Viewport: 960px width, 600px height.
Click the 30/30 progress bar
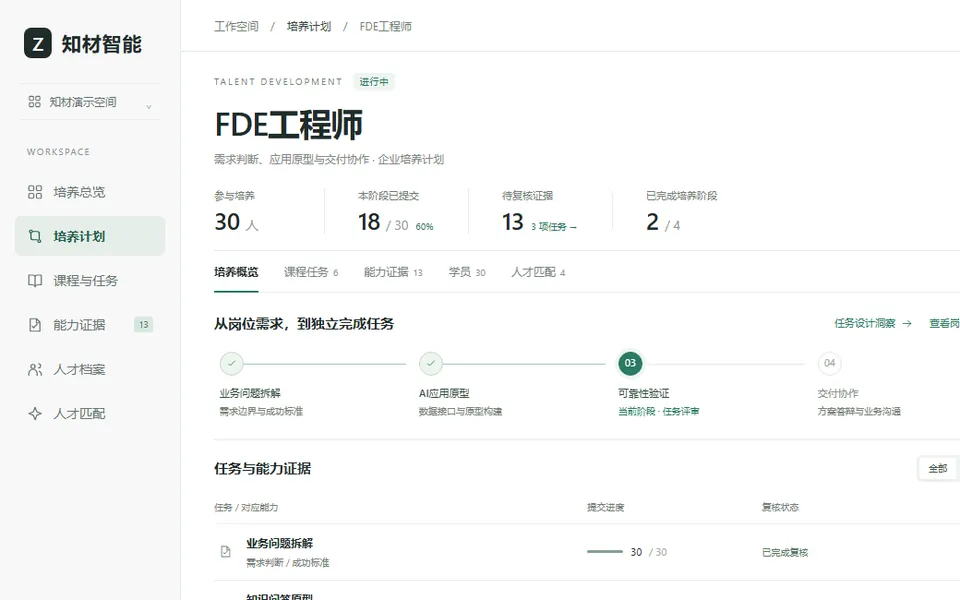pos(605,552)
